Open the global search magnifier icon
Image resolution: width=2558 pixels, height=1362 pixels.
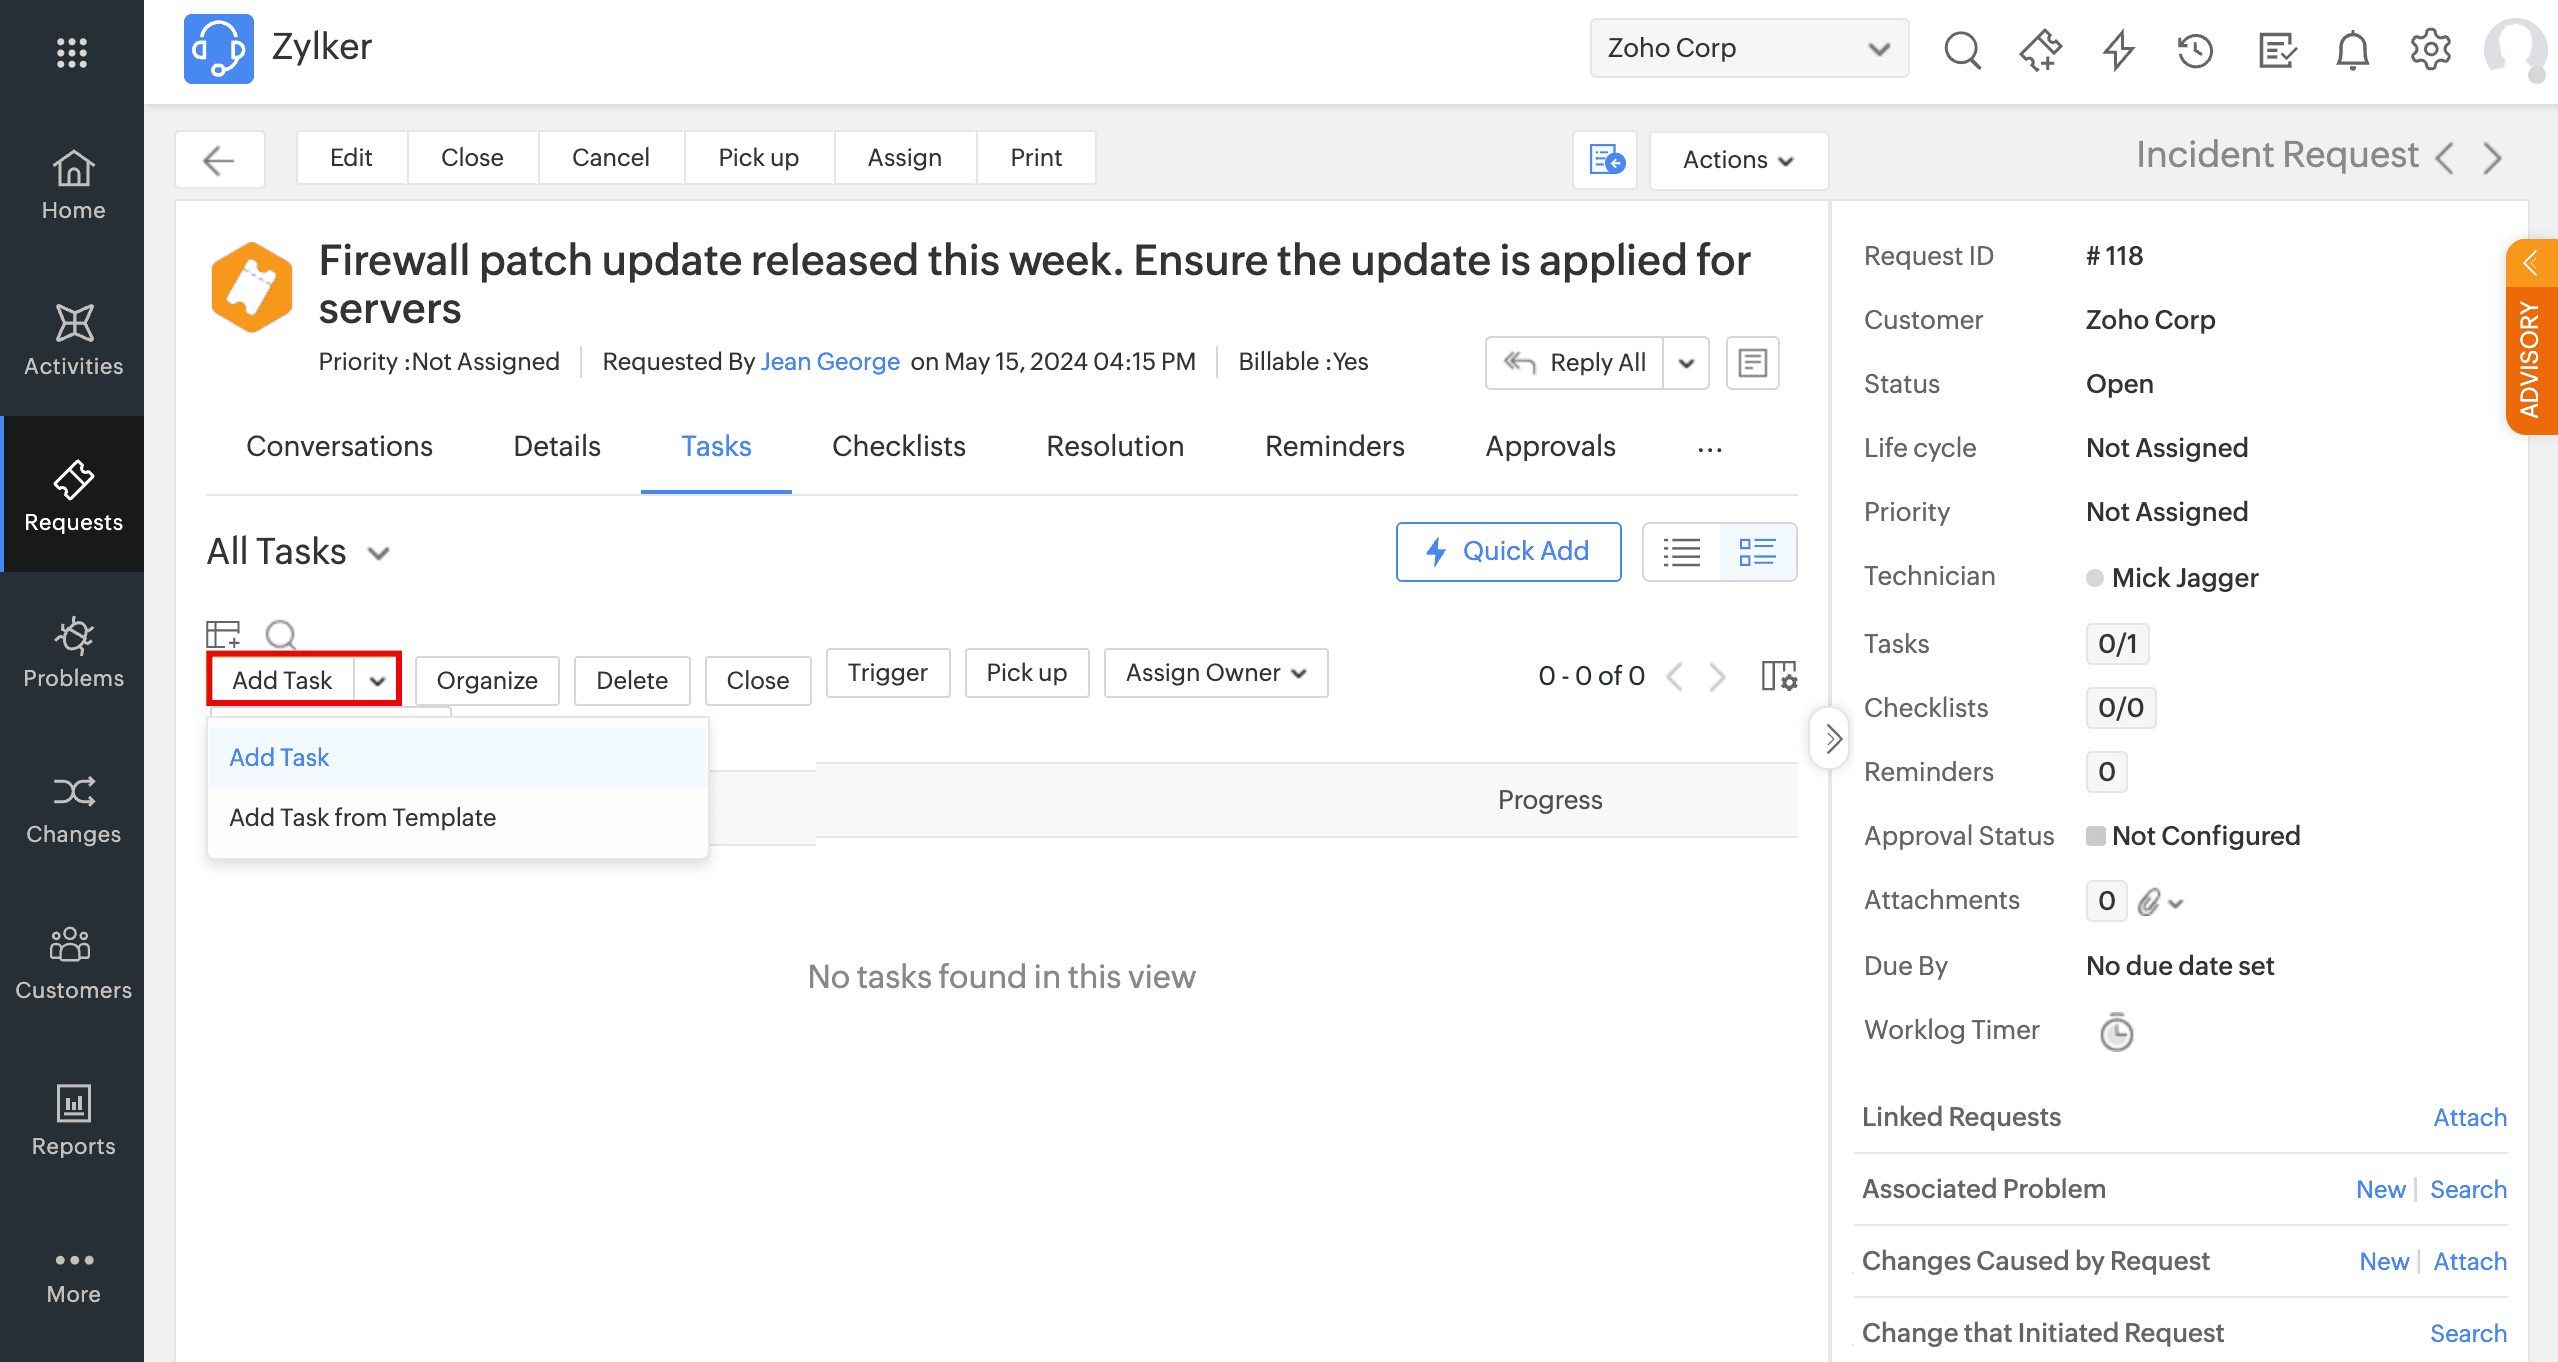pos(1962,49)
